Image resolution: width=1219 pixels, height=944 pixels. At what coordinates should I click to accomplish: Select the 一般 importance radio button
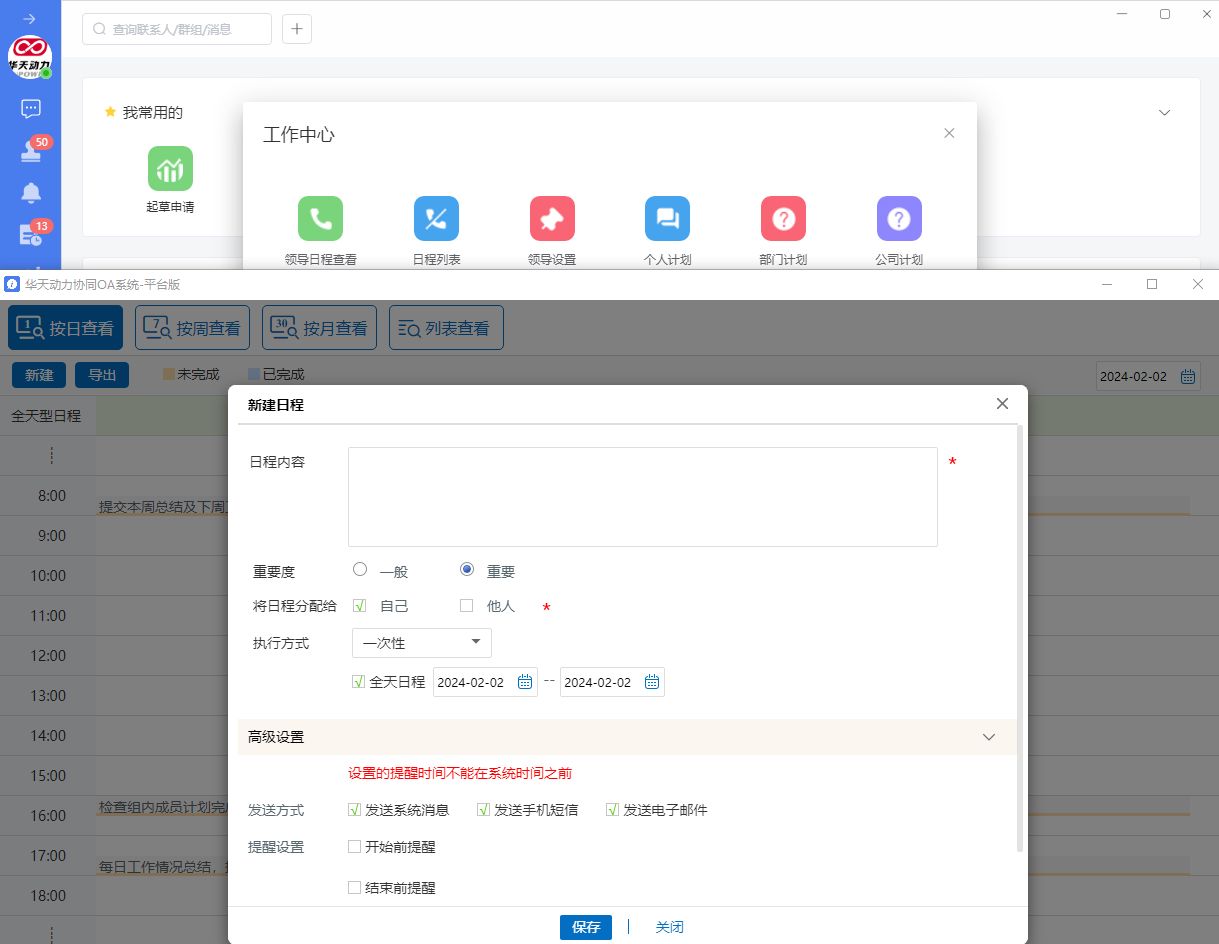pos(360,570)
